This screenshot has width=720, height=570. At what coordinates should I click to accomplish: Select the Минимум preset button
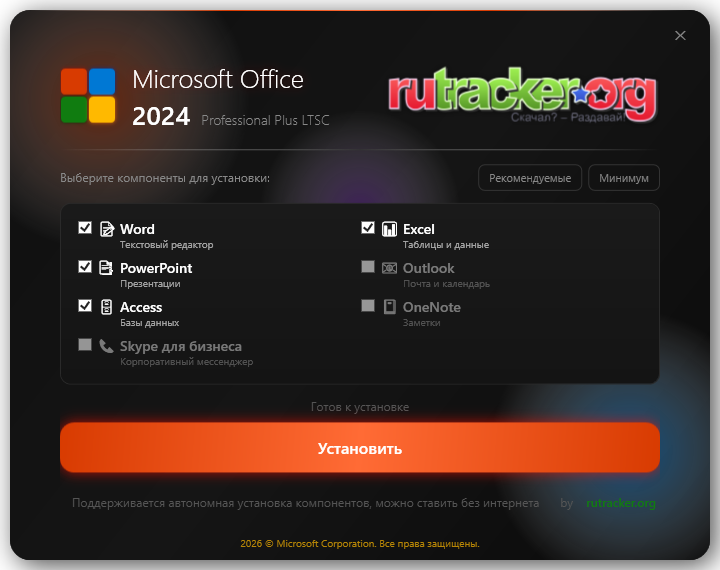624,178
